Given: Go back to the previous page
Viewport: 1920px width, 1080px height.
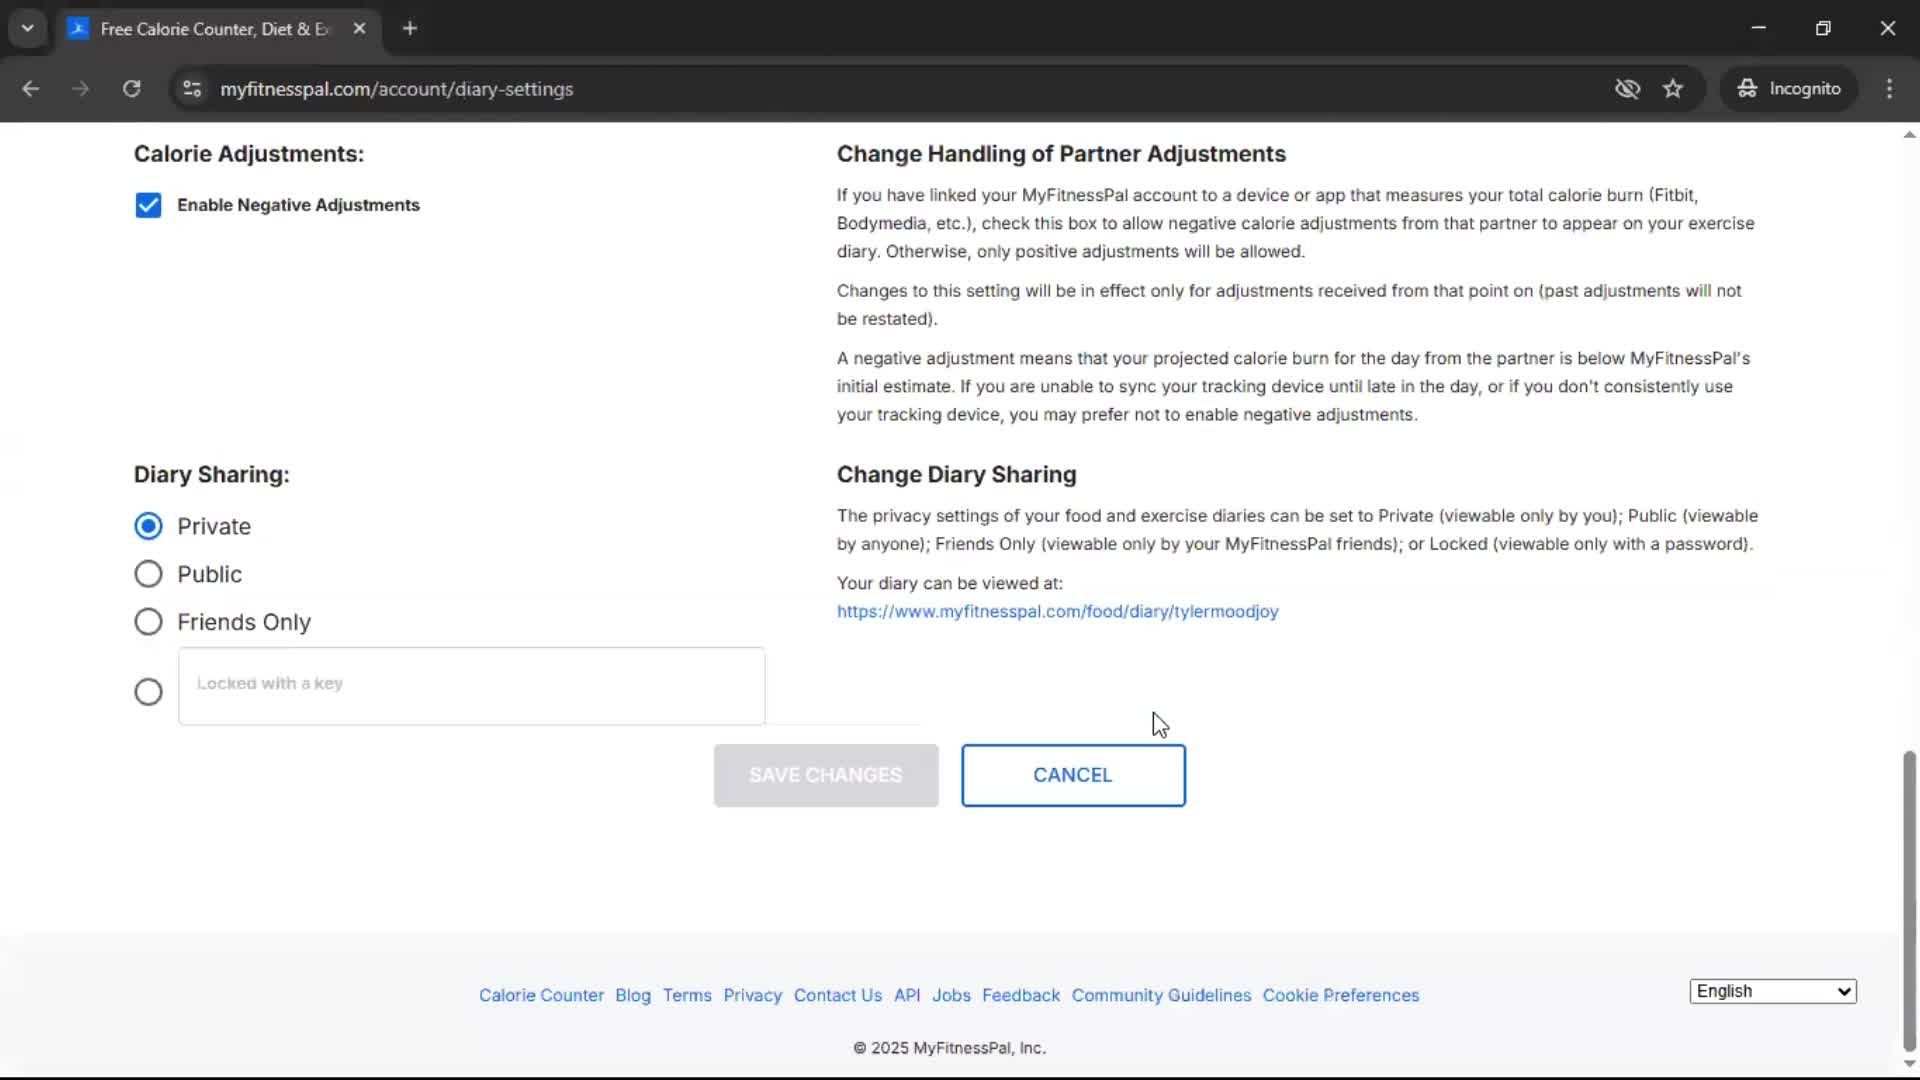Looking at the screenshot, I should (30, 88).
